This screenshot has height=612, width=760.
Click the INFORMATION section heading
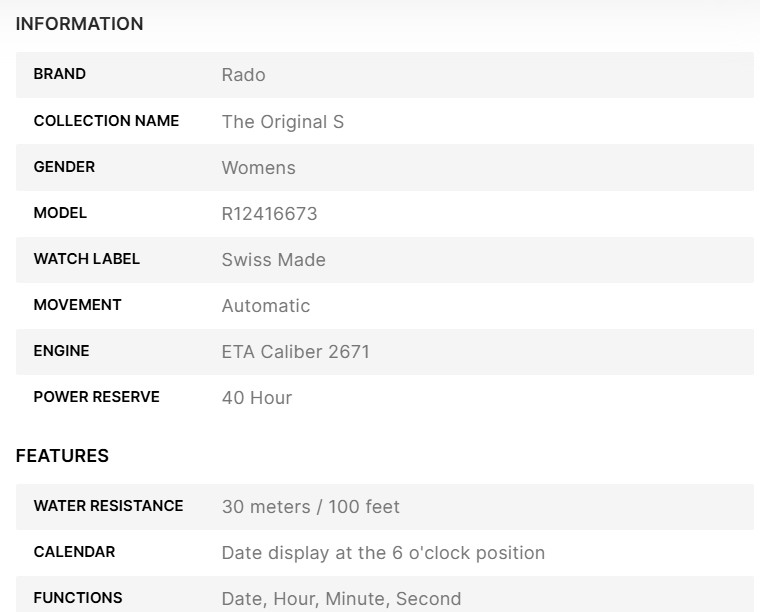[79, 24]
